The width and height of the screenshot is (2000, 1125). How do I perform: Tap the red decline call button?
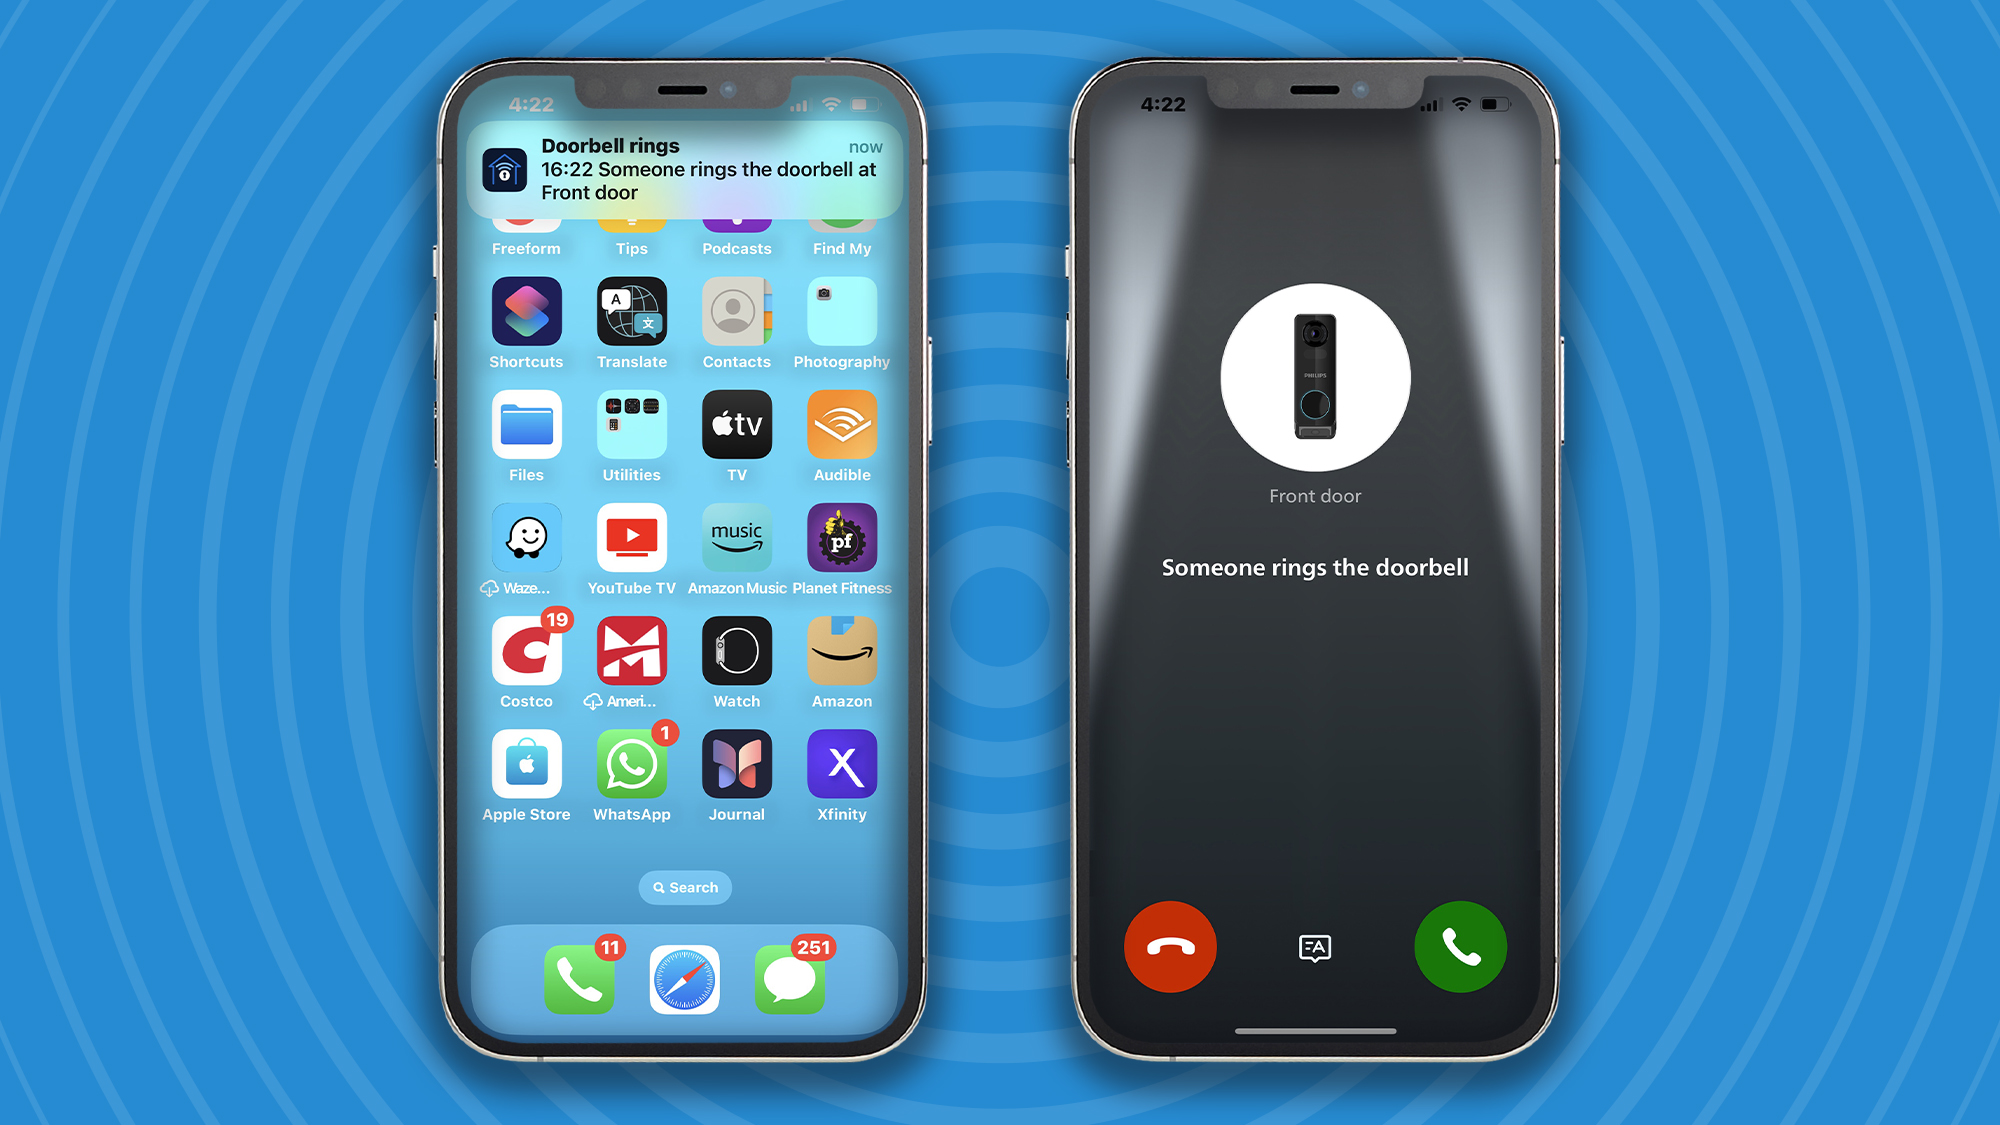pos(1168,948)
